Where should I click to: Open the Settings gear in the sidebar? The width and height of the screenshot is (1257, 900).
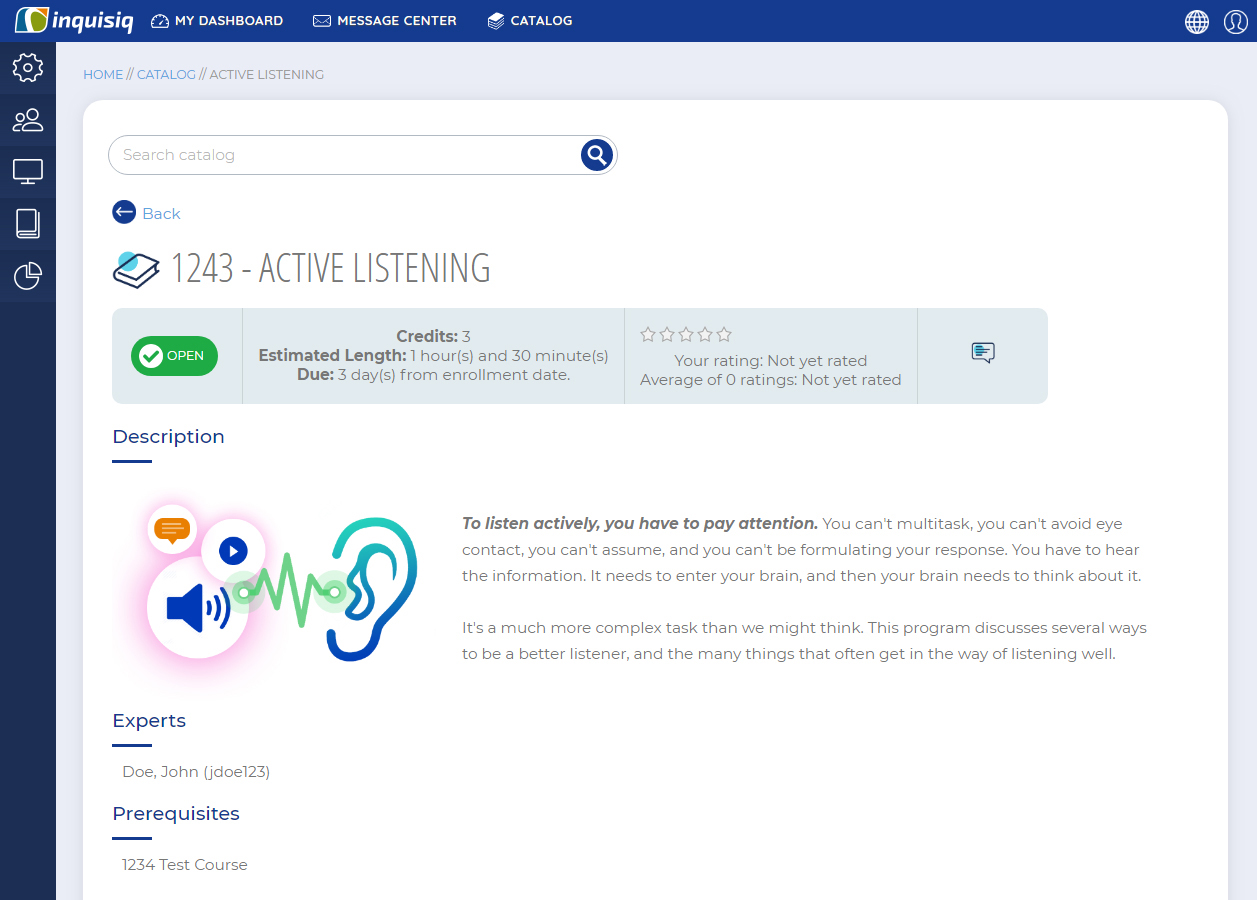[27, 68]
